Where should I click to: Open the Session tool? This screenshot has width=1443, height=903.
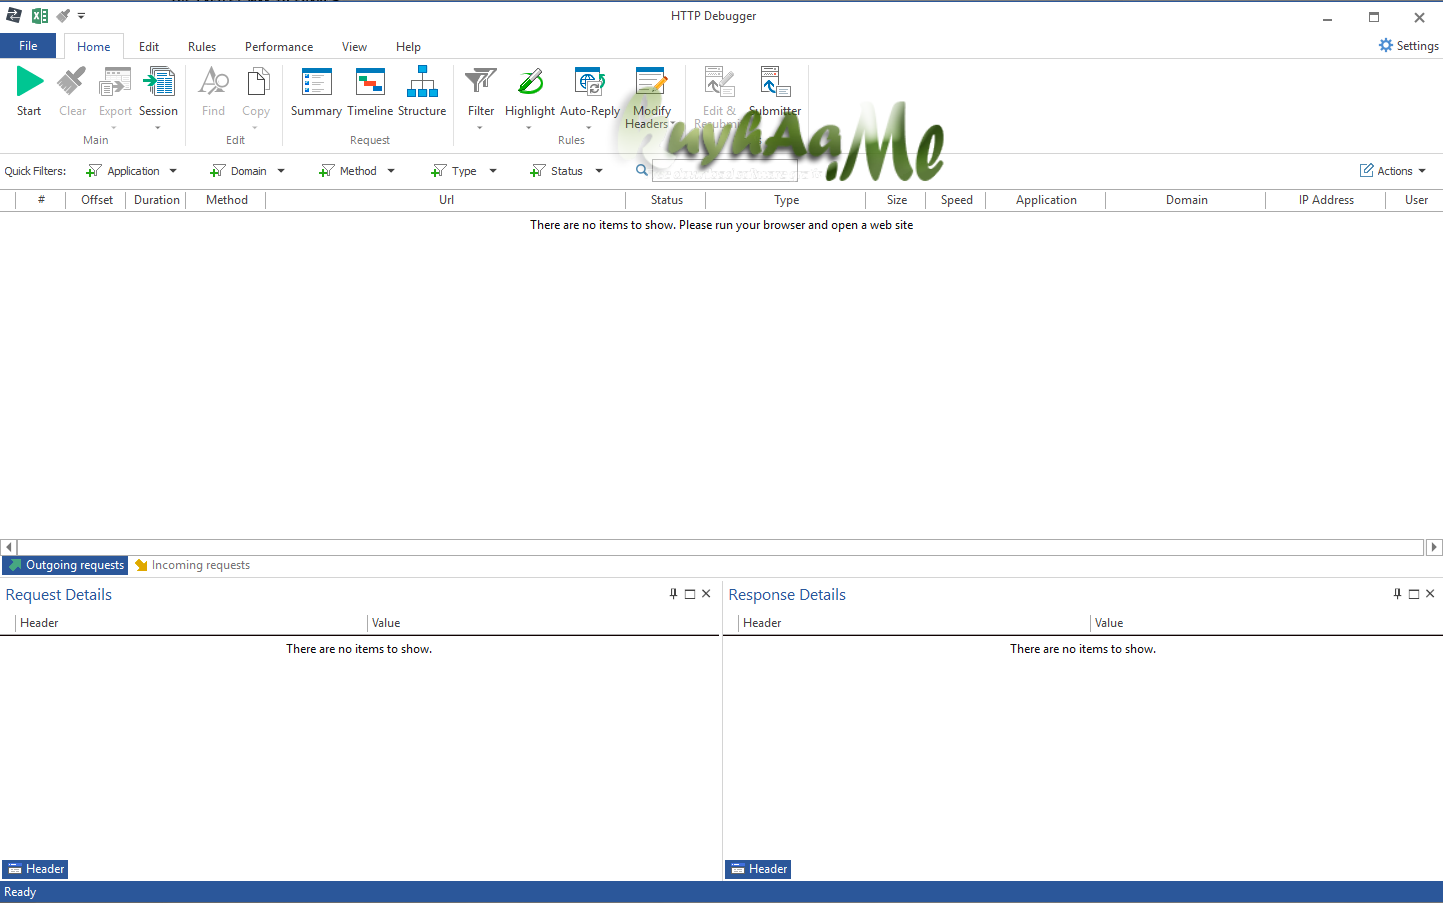click(158, 96)
